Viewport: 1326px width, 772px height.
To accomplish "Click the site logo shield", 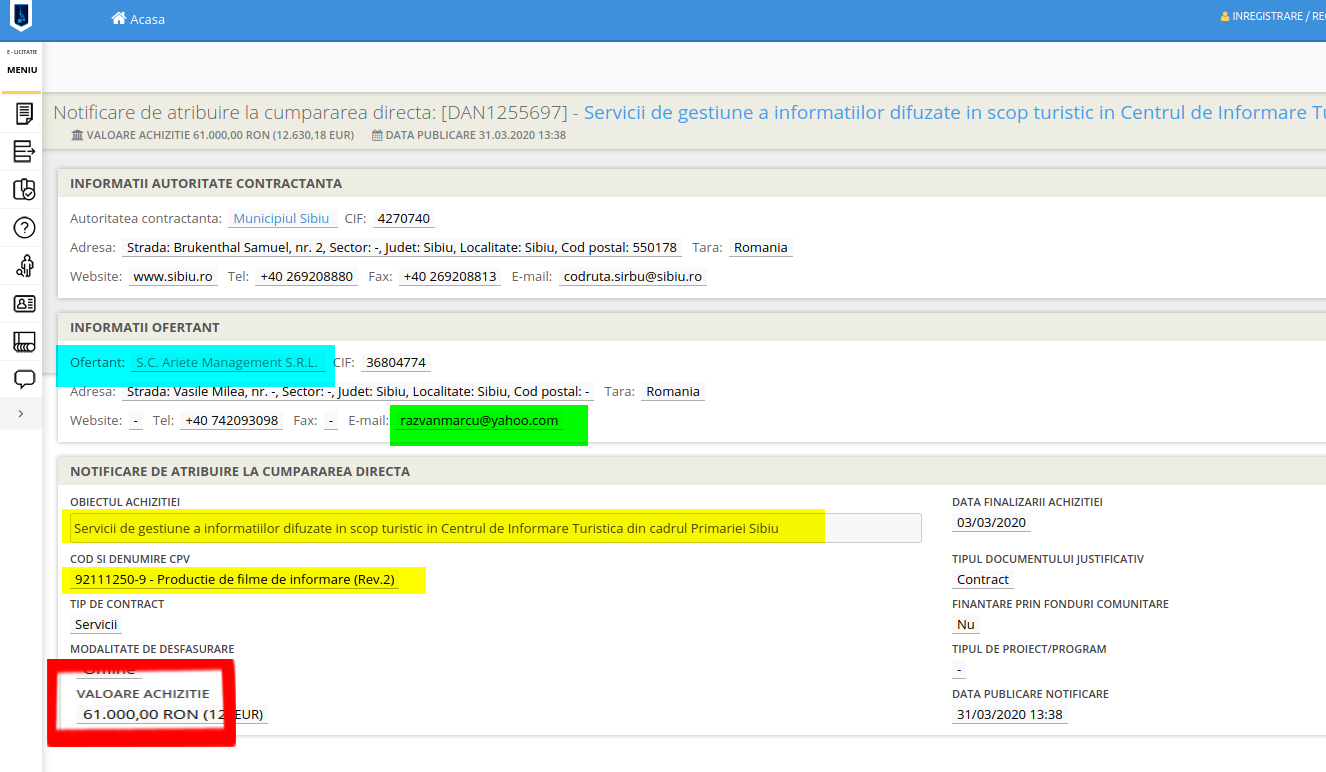I will pos(20,15).
